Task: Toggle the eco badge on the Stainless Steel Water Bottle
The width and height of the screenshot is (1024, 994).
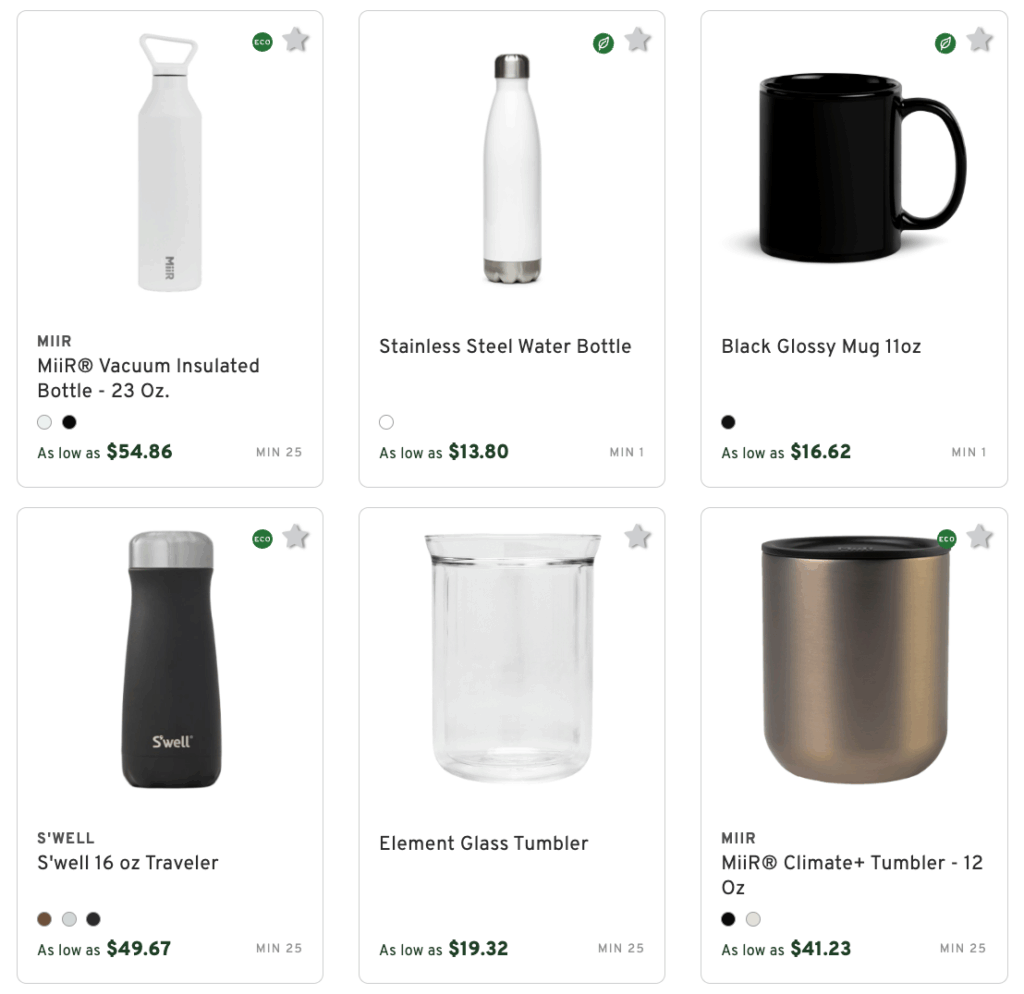Action: point(603,44)
